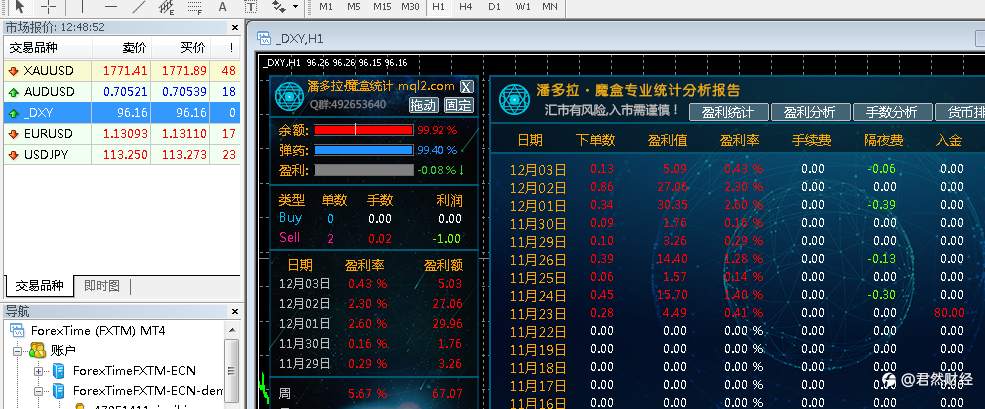The height and width of the screenshot is (409, 985).
Task: Click the Sell row profit -1.00
Action: (447, 239)
